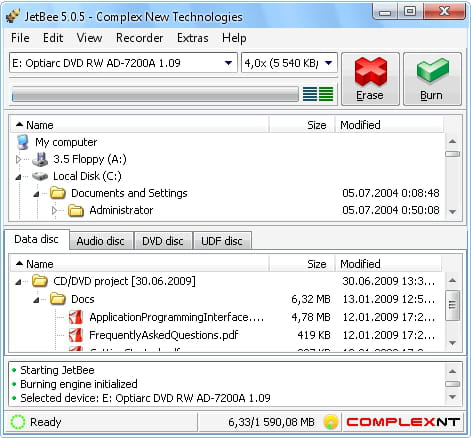Screen dimensions: 471x438
Task: Click the red Erase disc button
Action: [x=370, y=79]
